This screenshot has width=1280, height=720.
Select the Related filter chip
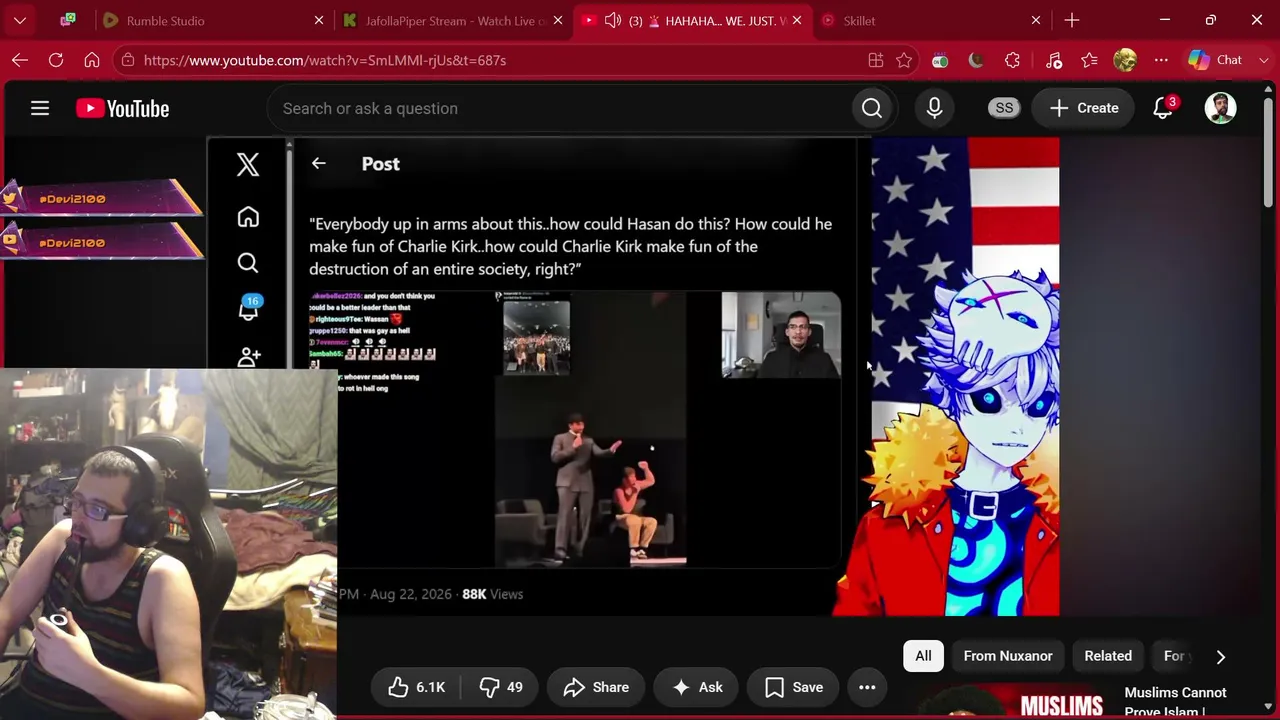[x=1108, y=656]
